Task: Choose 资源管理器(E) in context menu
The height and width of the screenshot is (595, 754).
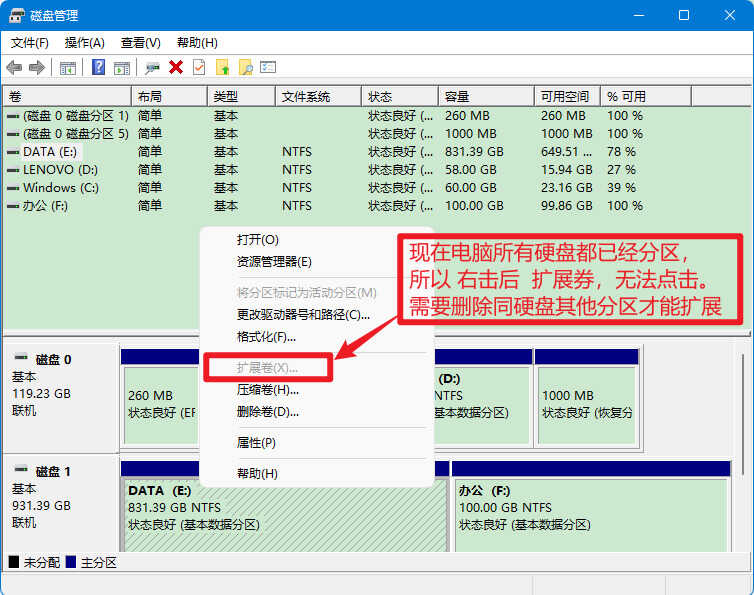Action: (x=274, y=262)
